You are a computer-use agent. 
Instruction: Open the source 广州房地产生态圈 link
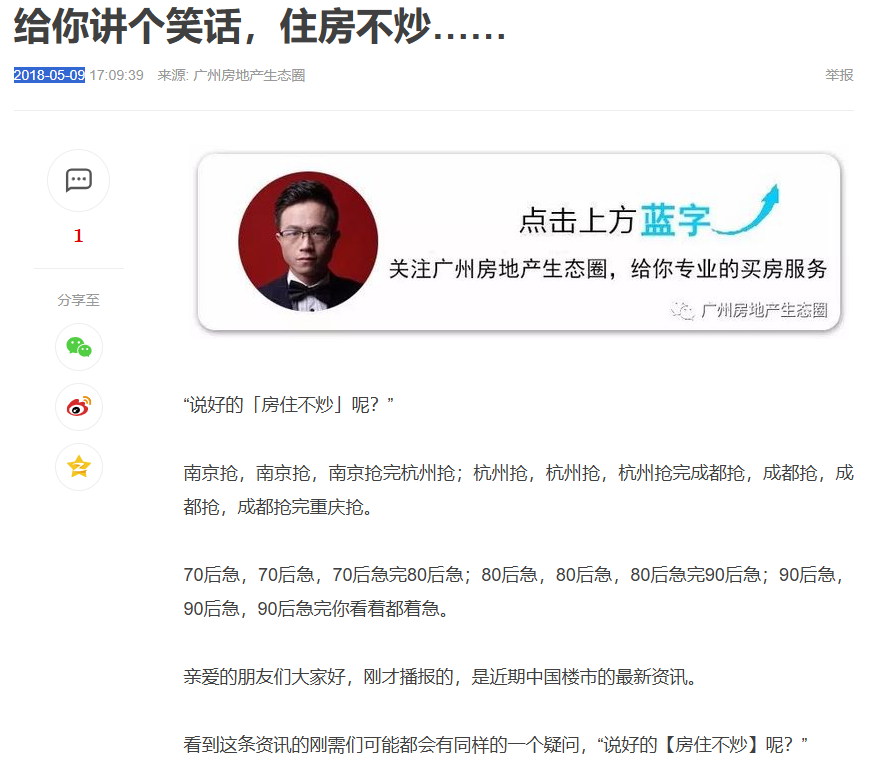(249, 75)
